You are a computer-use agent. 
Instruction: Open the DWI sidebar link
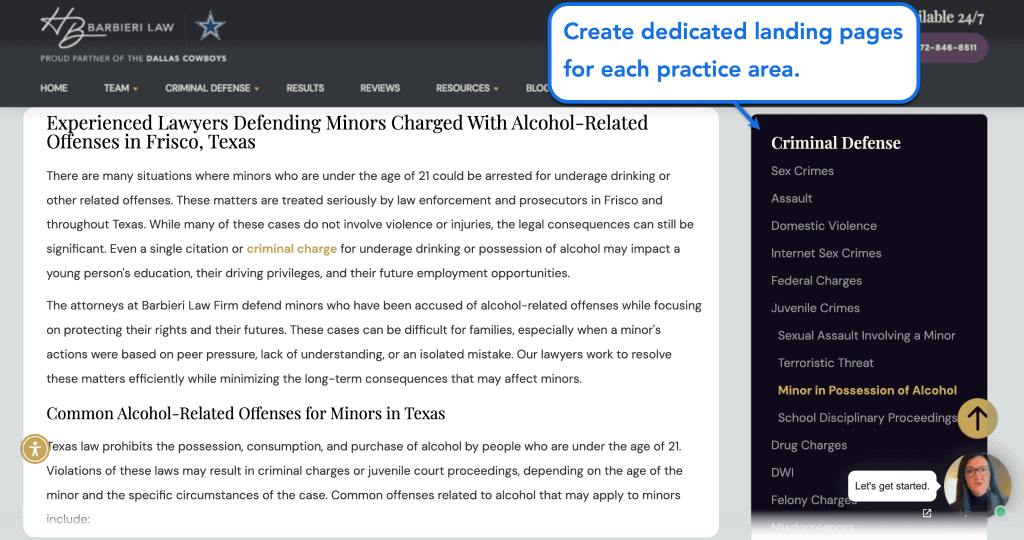(782, 473)
